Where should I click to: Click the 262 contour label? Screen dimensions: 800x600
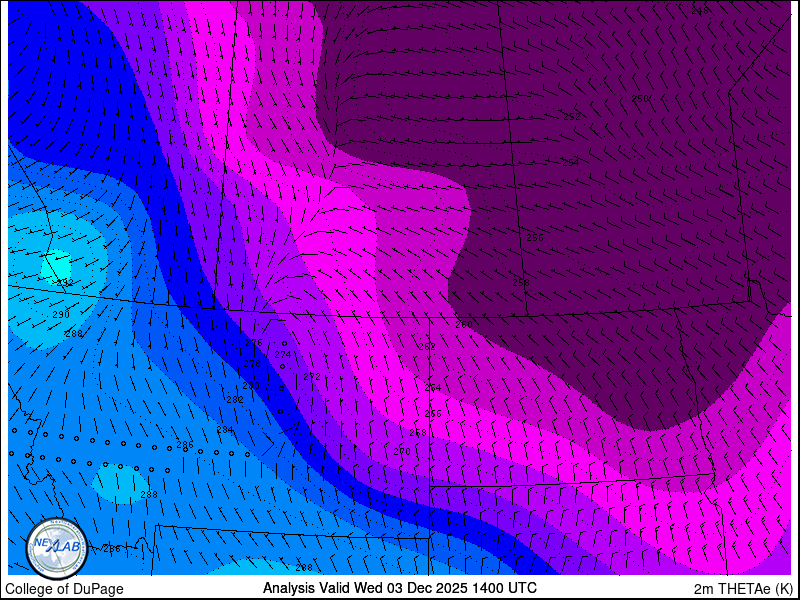[x=427, y=347]
